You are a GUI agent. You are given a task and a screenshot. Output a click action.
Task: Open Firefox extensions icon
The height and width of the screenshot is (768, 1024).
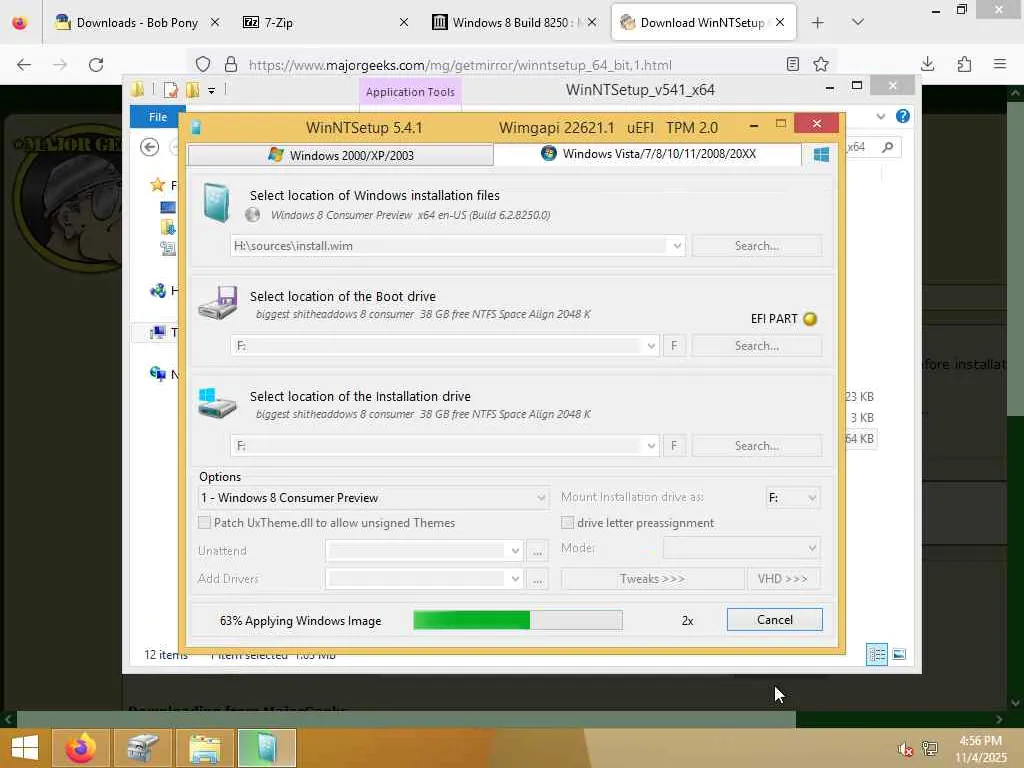tap(964, 64)
